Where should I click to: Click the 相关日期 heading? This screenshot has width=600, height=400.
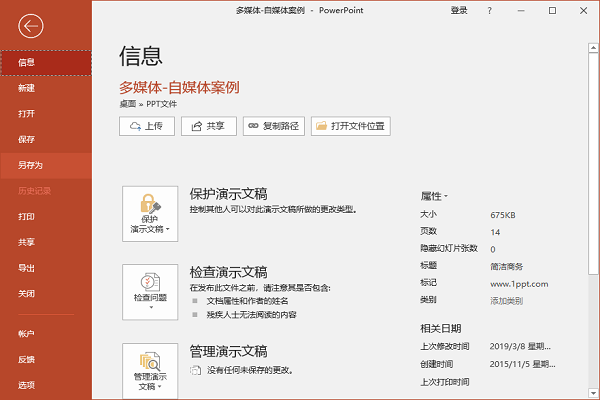pos(440,328)
